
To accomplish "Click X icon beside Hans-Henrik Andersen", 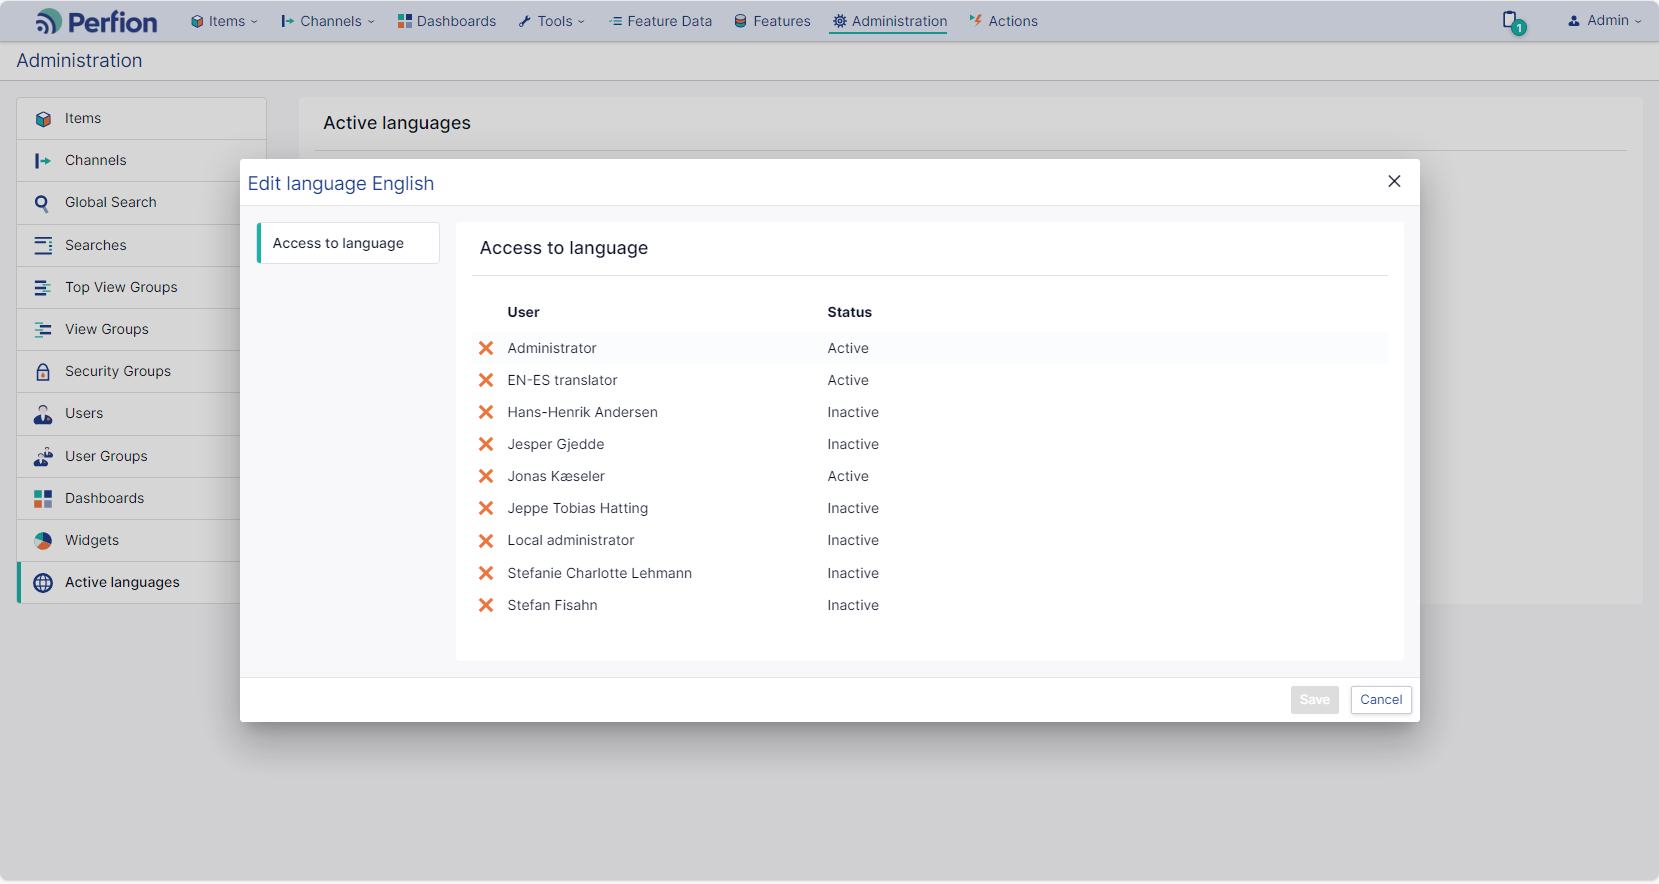I will (486, 412).
